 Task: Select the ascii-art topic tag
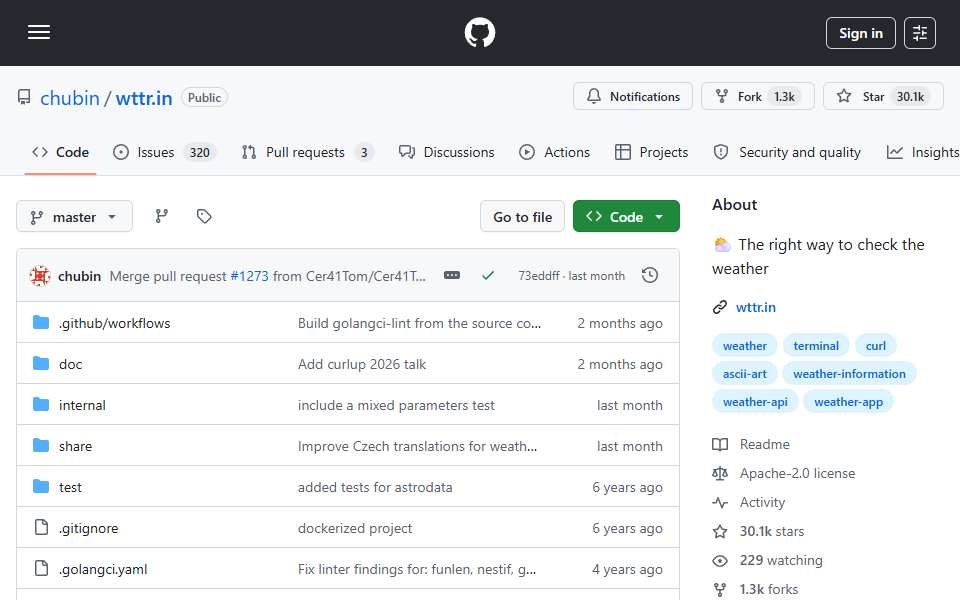click(x=744, y=374)
